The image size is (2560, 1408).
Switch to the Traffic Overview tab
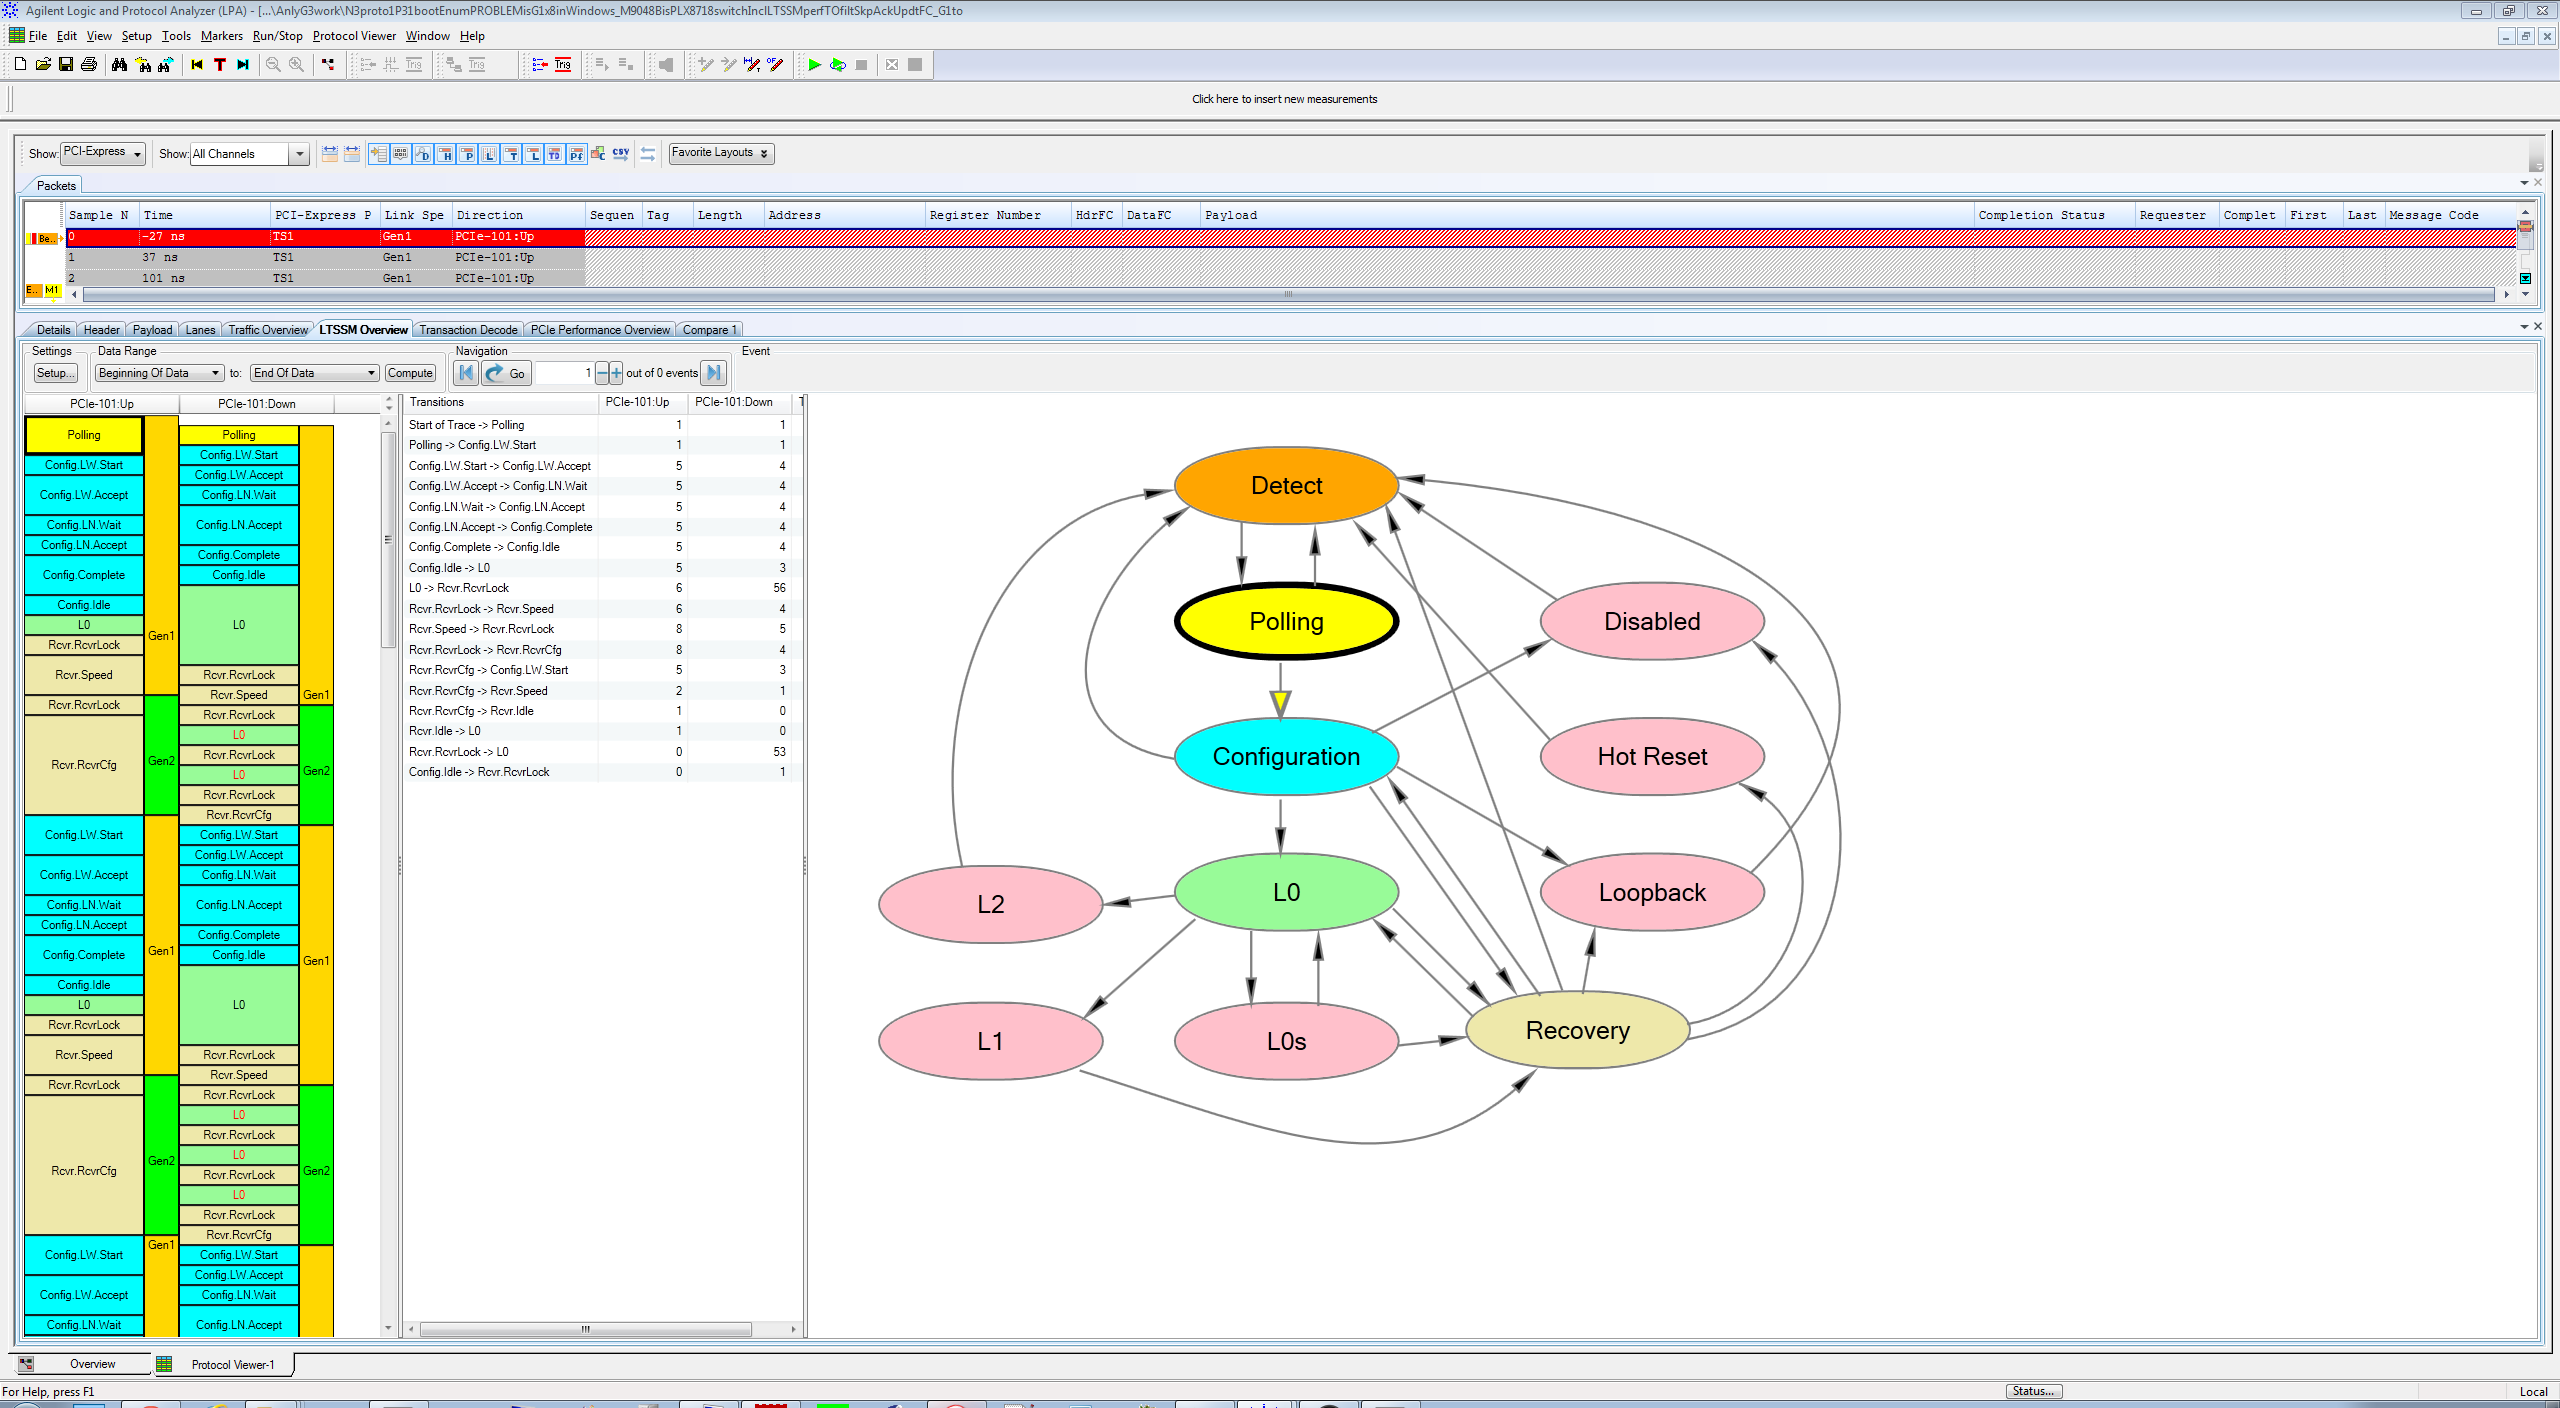click(x=268, y=330)
